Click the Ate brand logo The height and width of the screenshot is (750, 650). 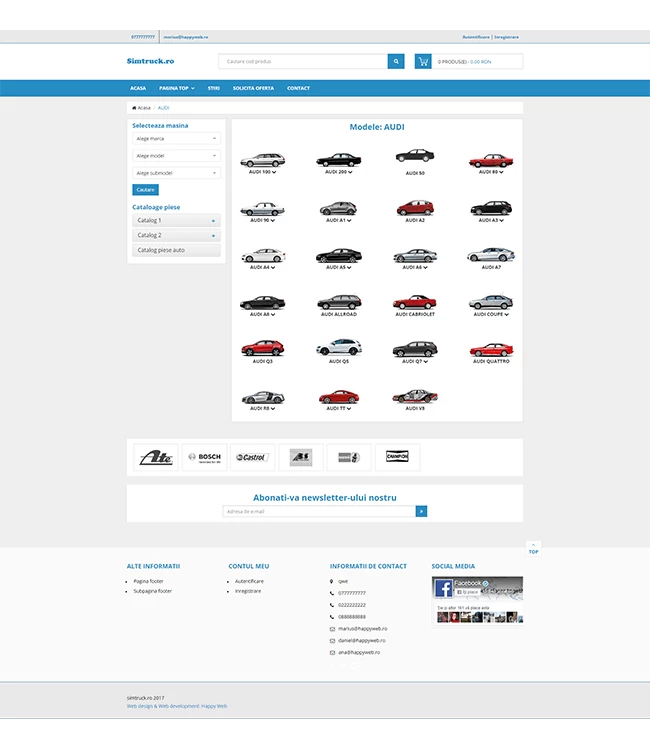(x=156, y=457)
